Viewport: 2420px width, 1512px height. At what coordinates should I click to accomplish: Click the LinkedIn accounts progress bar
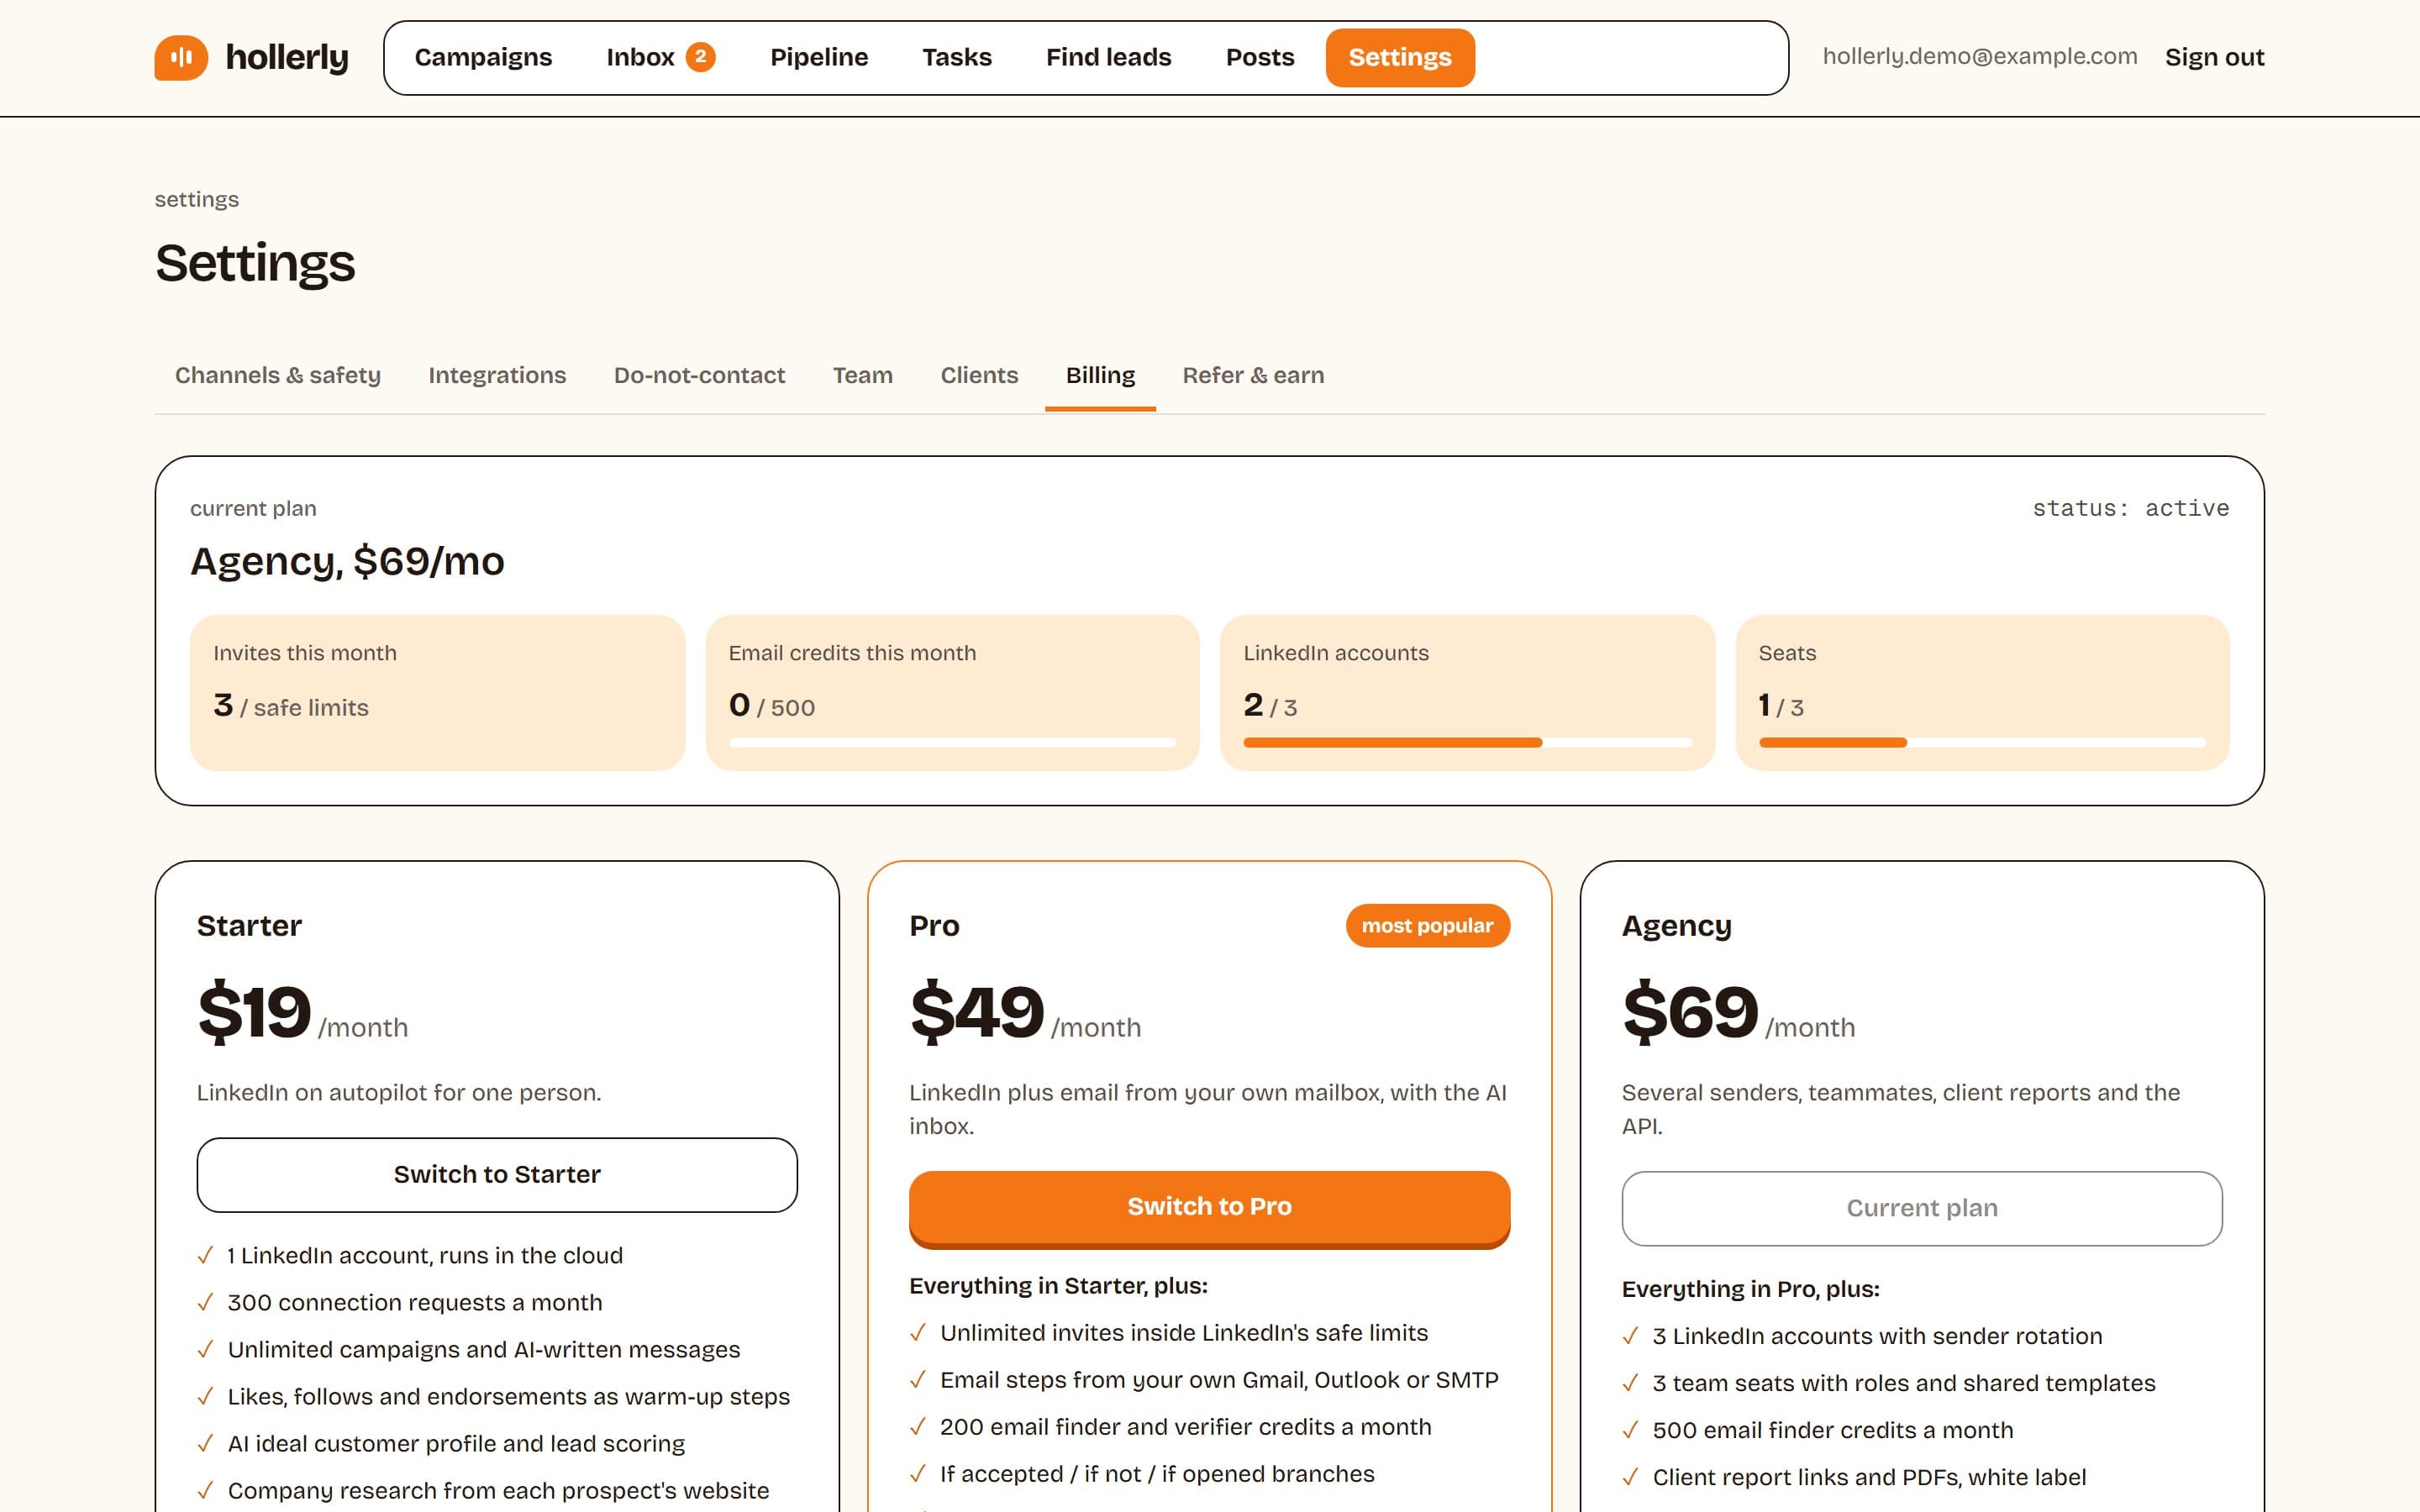coord(1467,742)
